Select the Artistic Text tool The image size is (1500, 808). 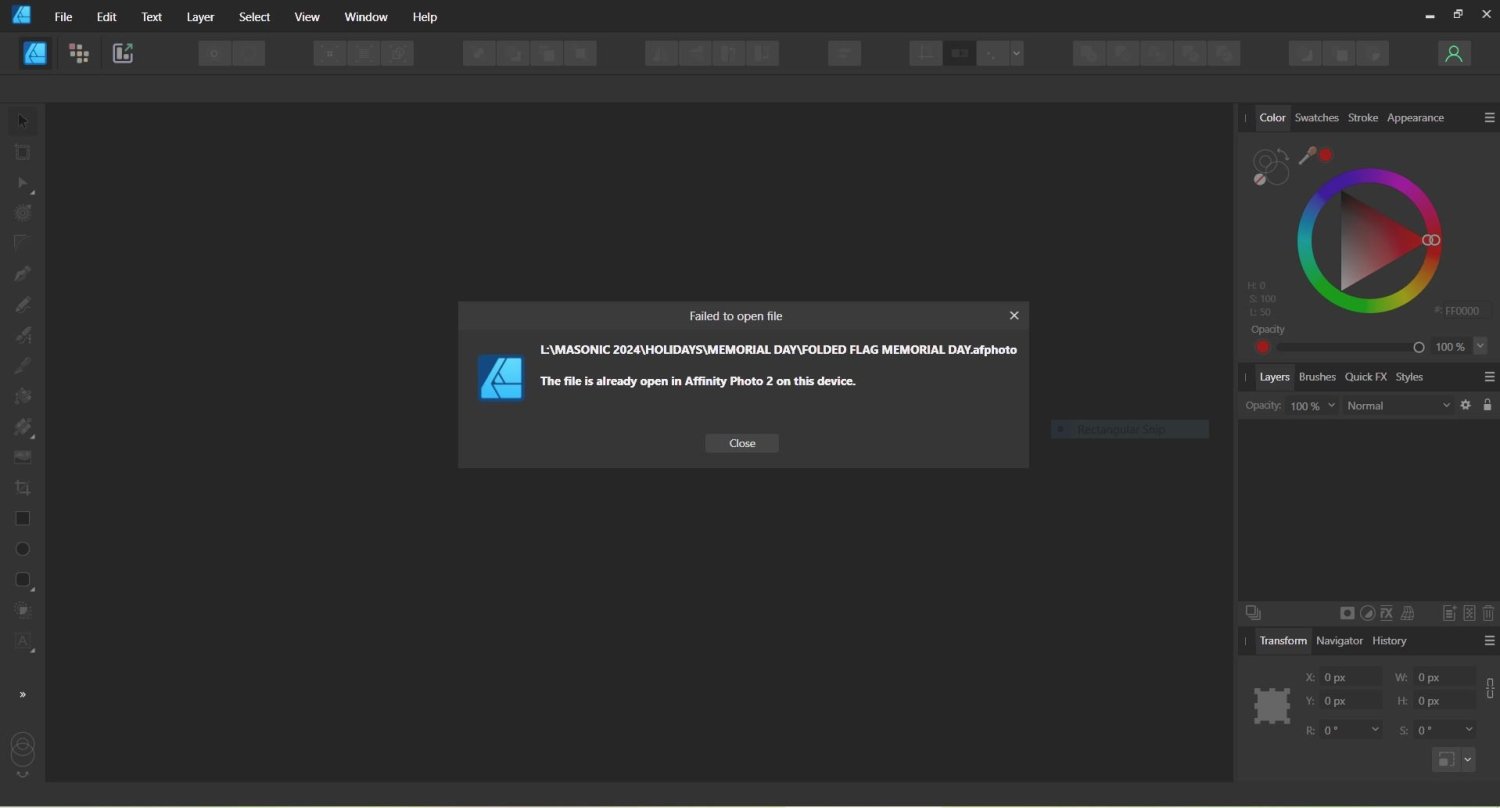tap(22, 641)
